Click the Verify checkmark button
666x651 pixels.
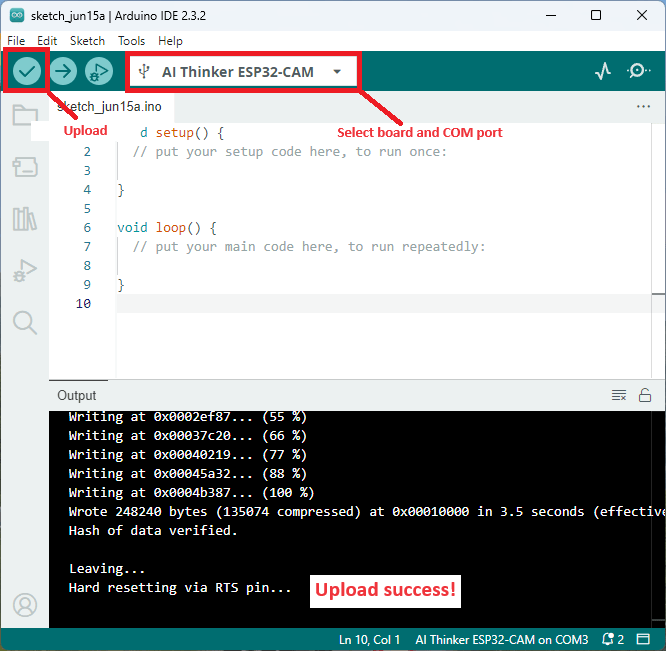pyautogui.click(x=26, y=71)
